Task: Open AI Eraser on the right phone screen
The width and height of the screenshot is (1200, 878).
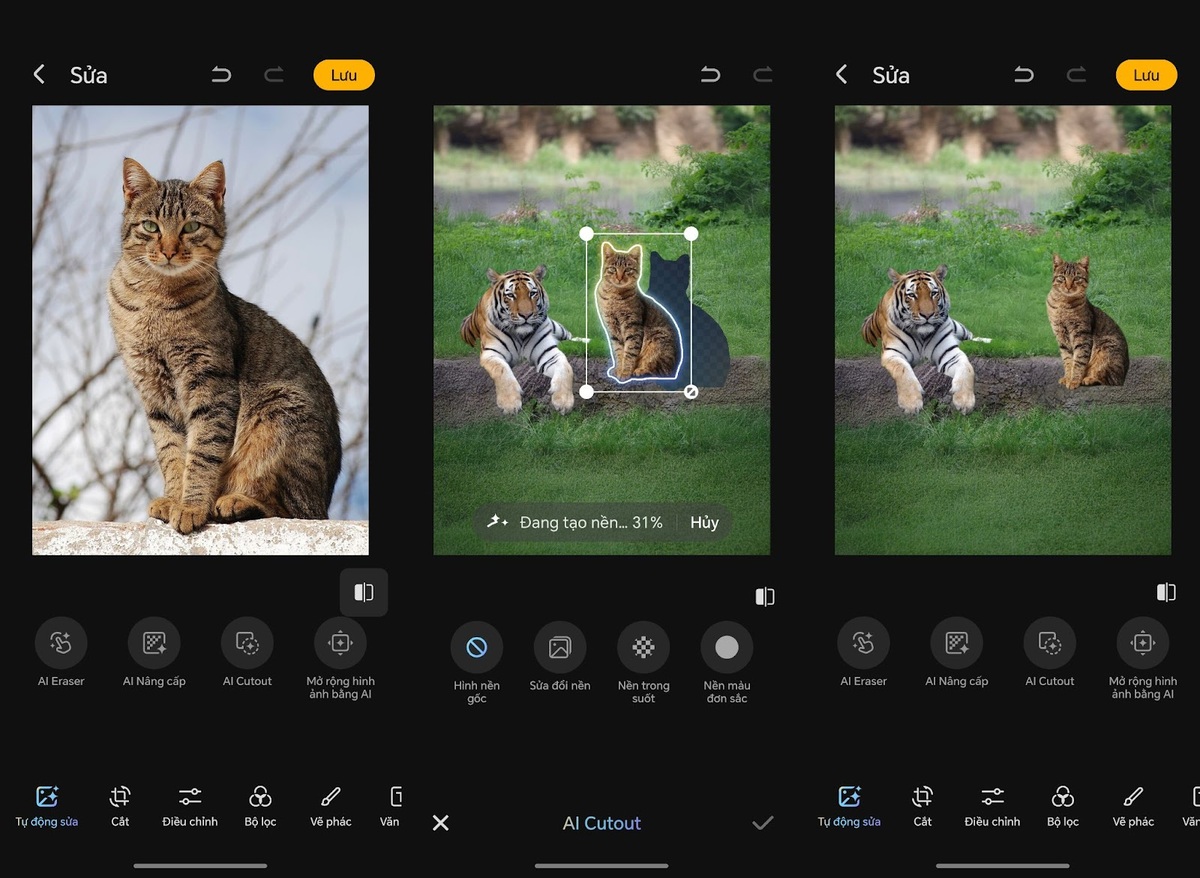Action: coord(864,653)
